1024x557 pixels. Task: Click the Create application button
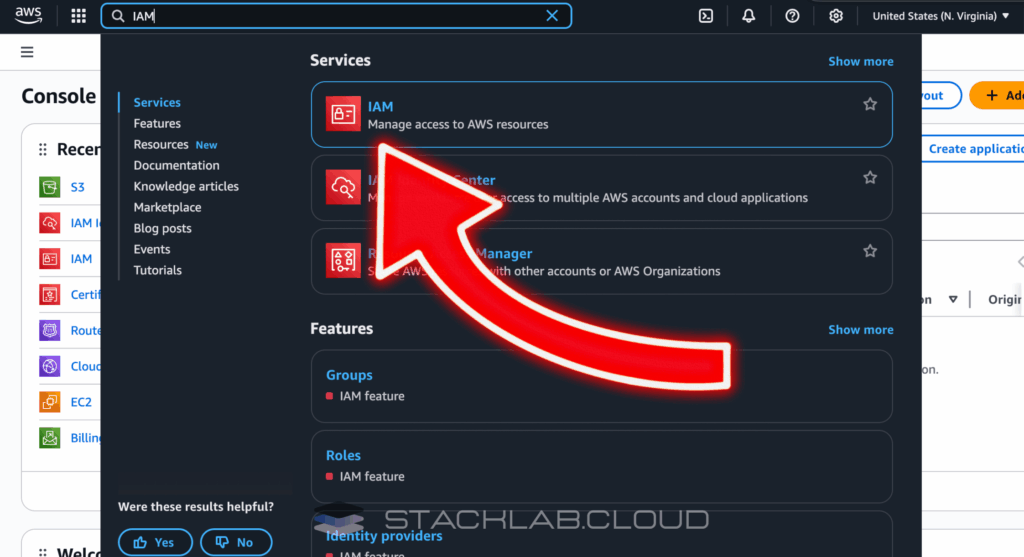pos(974,149)
